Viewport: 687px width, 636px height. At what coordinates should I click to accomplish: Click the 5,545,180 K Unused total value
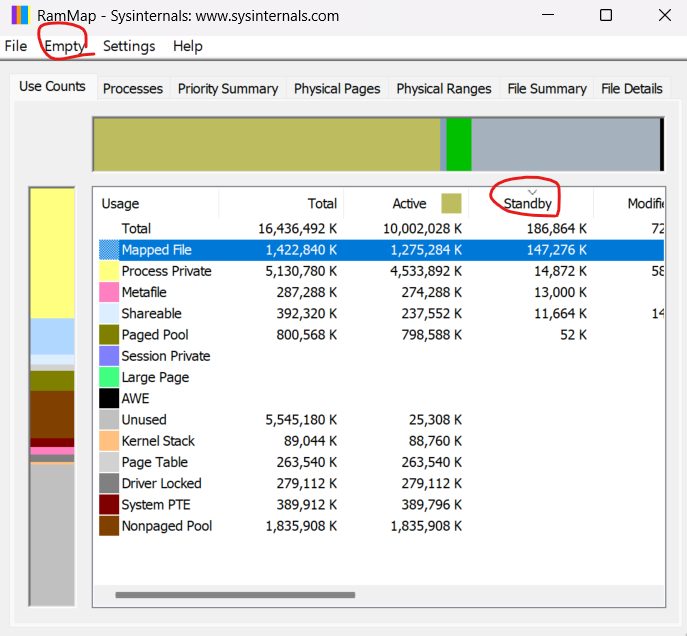[301, 420]
